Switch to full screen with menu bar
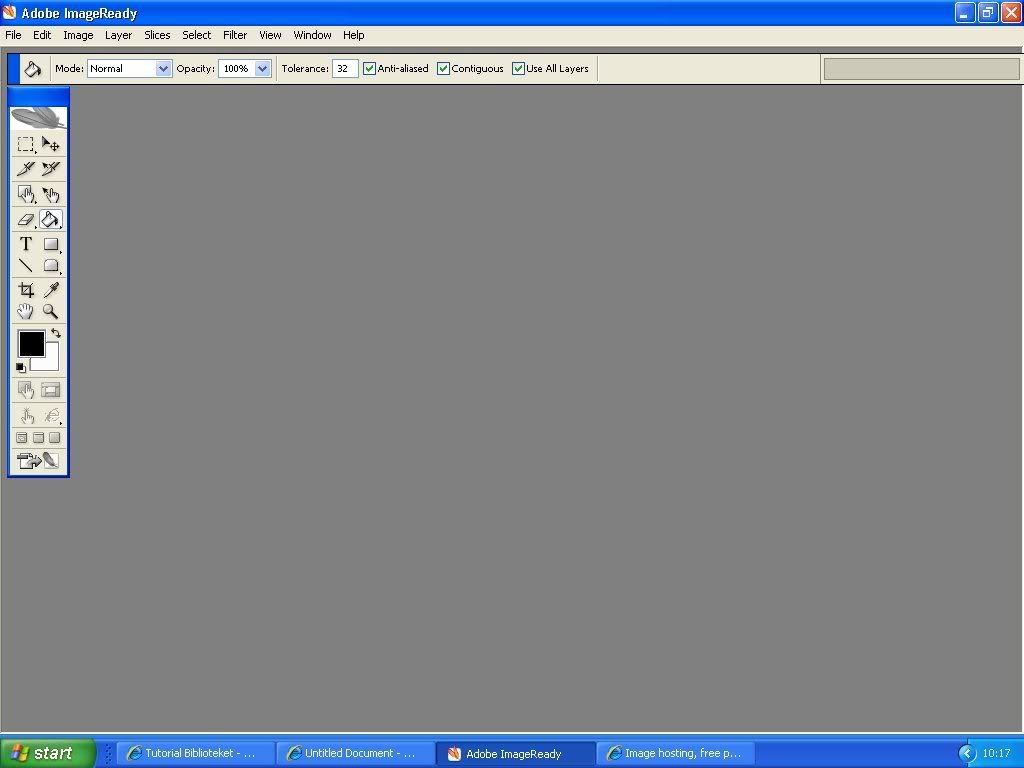The image size is (1024, 768). pos(39,438)
